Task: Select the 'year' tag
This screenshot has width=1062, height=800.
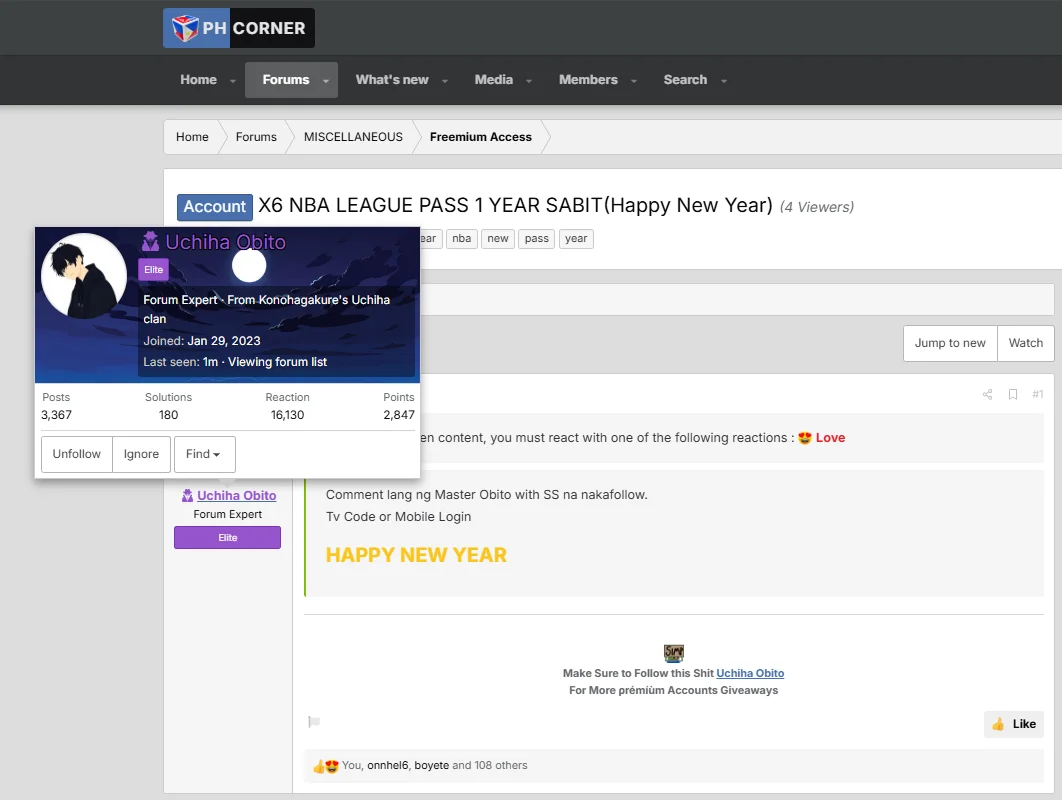Action: [x=576, y=238]
